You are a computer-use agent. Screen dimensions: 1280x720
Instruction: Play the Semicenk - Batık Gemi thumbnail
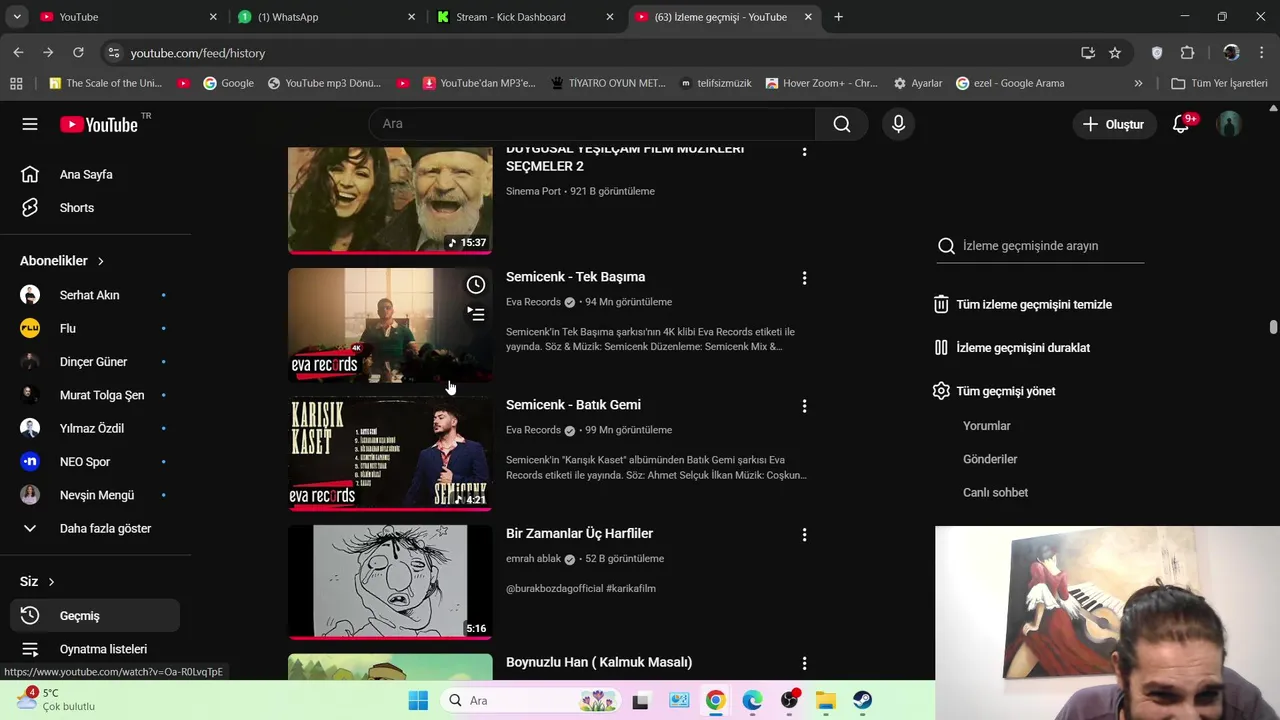click(390, 453)
